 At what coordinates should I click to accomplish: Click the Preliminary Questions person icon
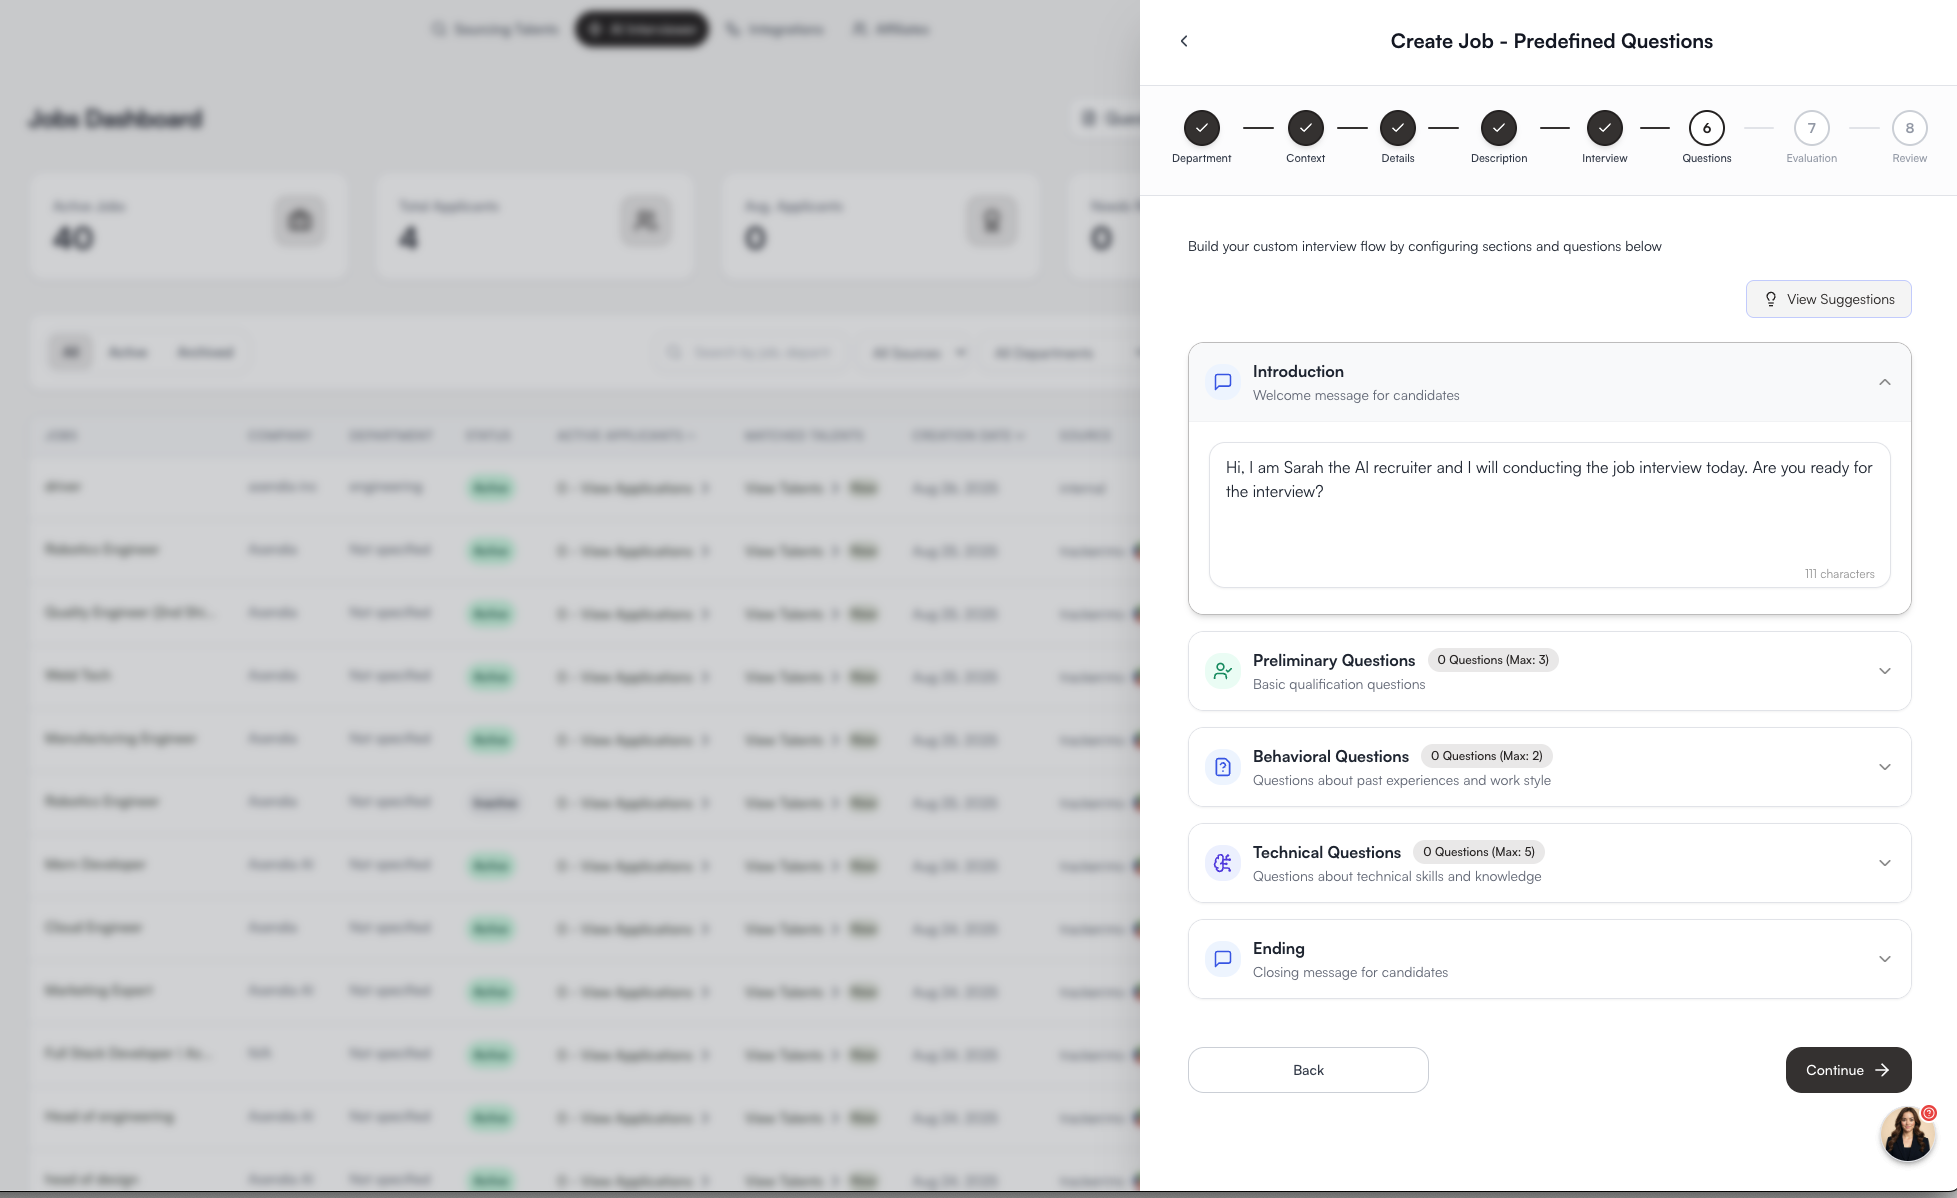pos(1222,671)
